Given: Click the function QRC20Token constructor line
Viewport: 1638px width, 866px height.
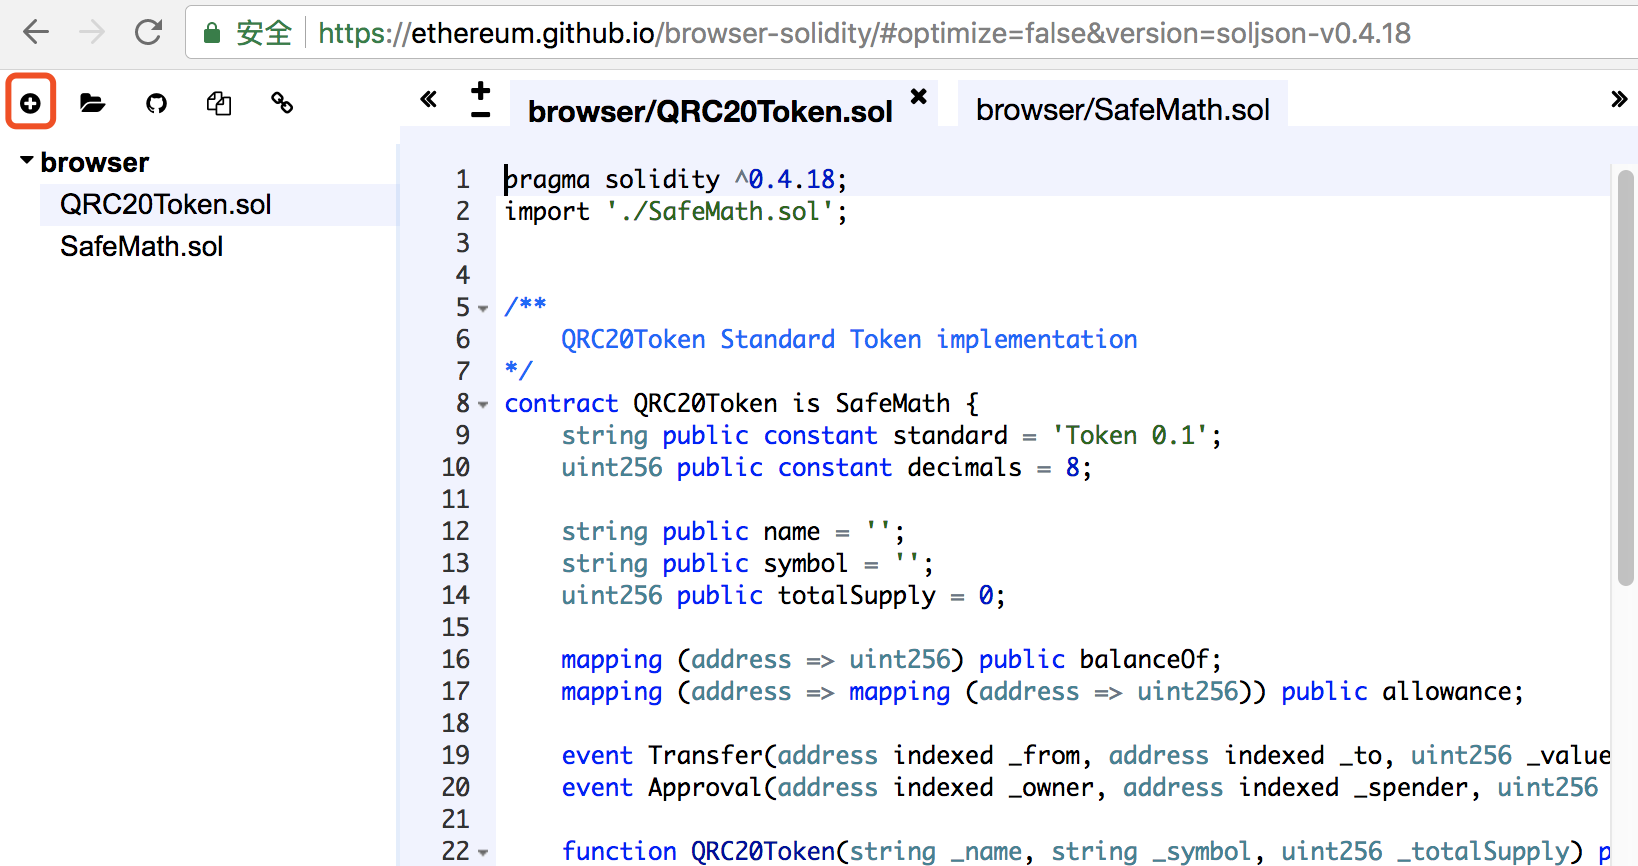Looking at the screenshot, I should 1085,851.
